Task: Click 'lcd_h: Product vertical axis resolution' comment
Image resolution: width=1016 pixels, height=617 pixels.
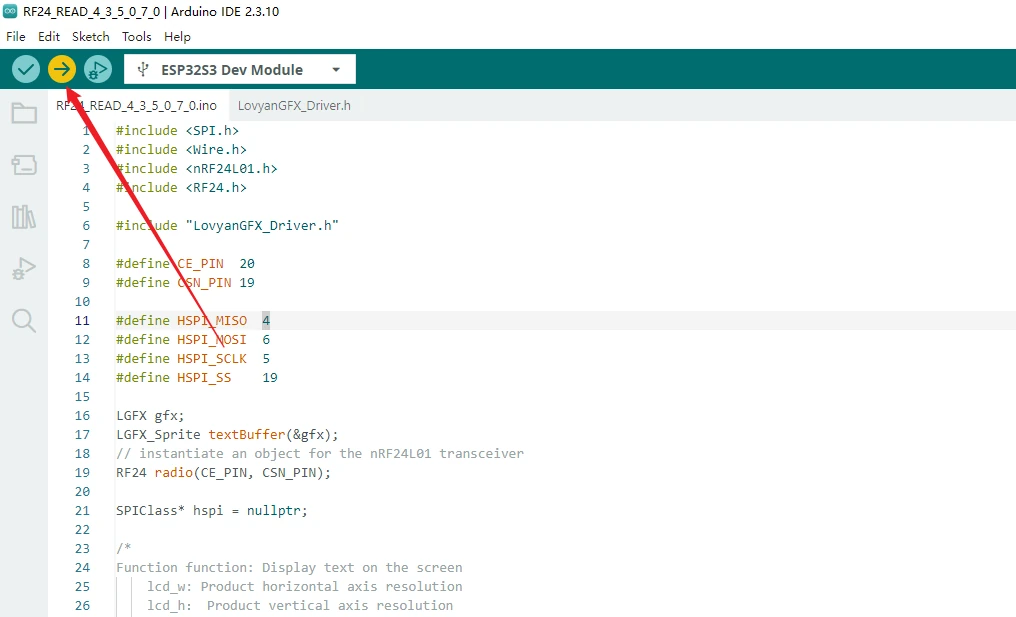Action: [300, 605]
